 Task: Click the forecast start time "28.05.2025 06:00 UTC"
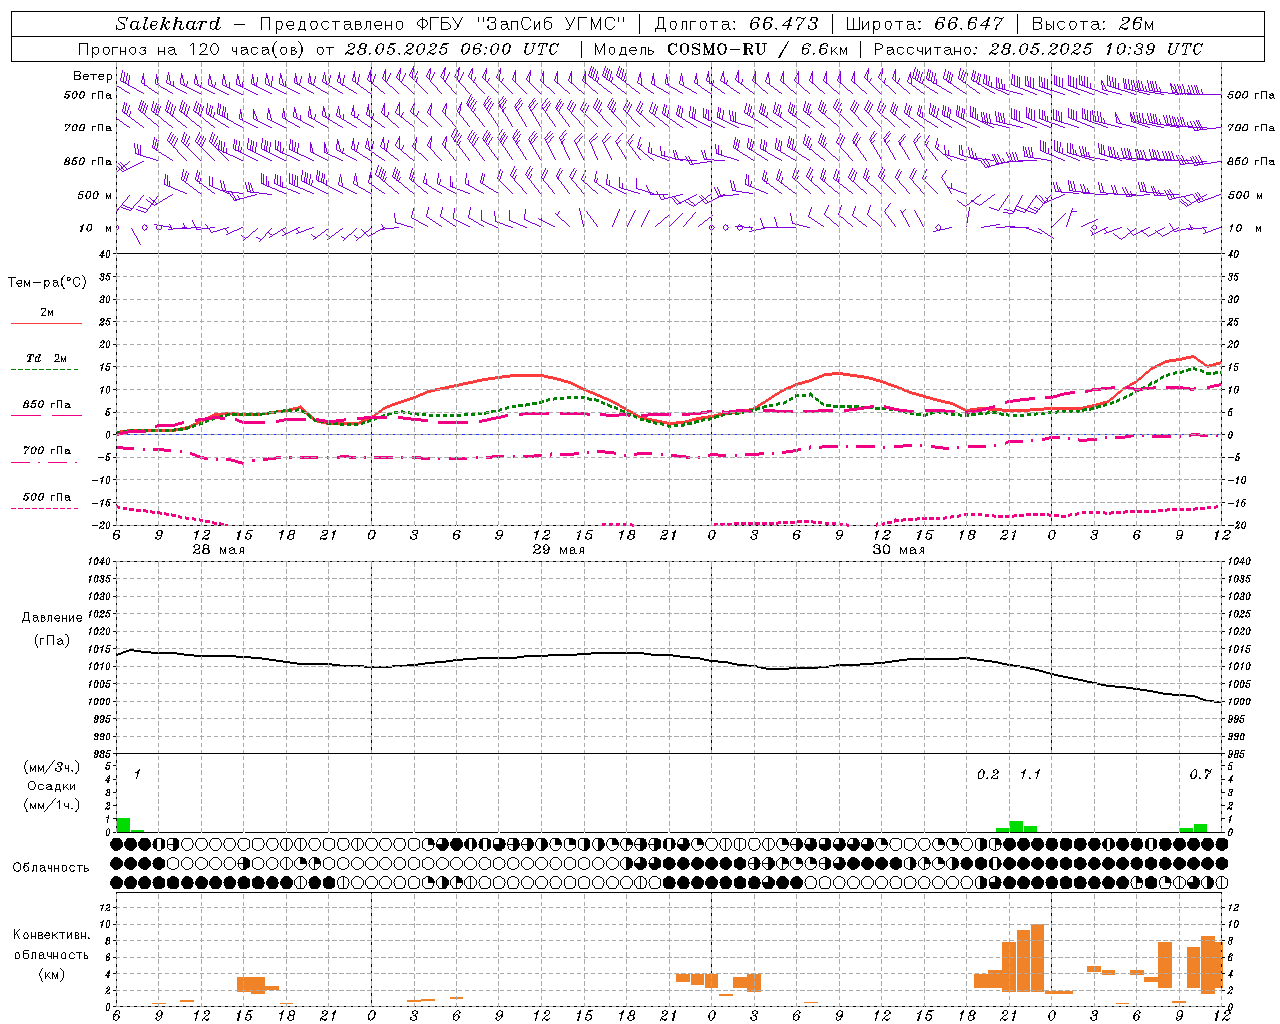tap(452, 49)
